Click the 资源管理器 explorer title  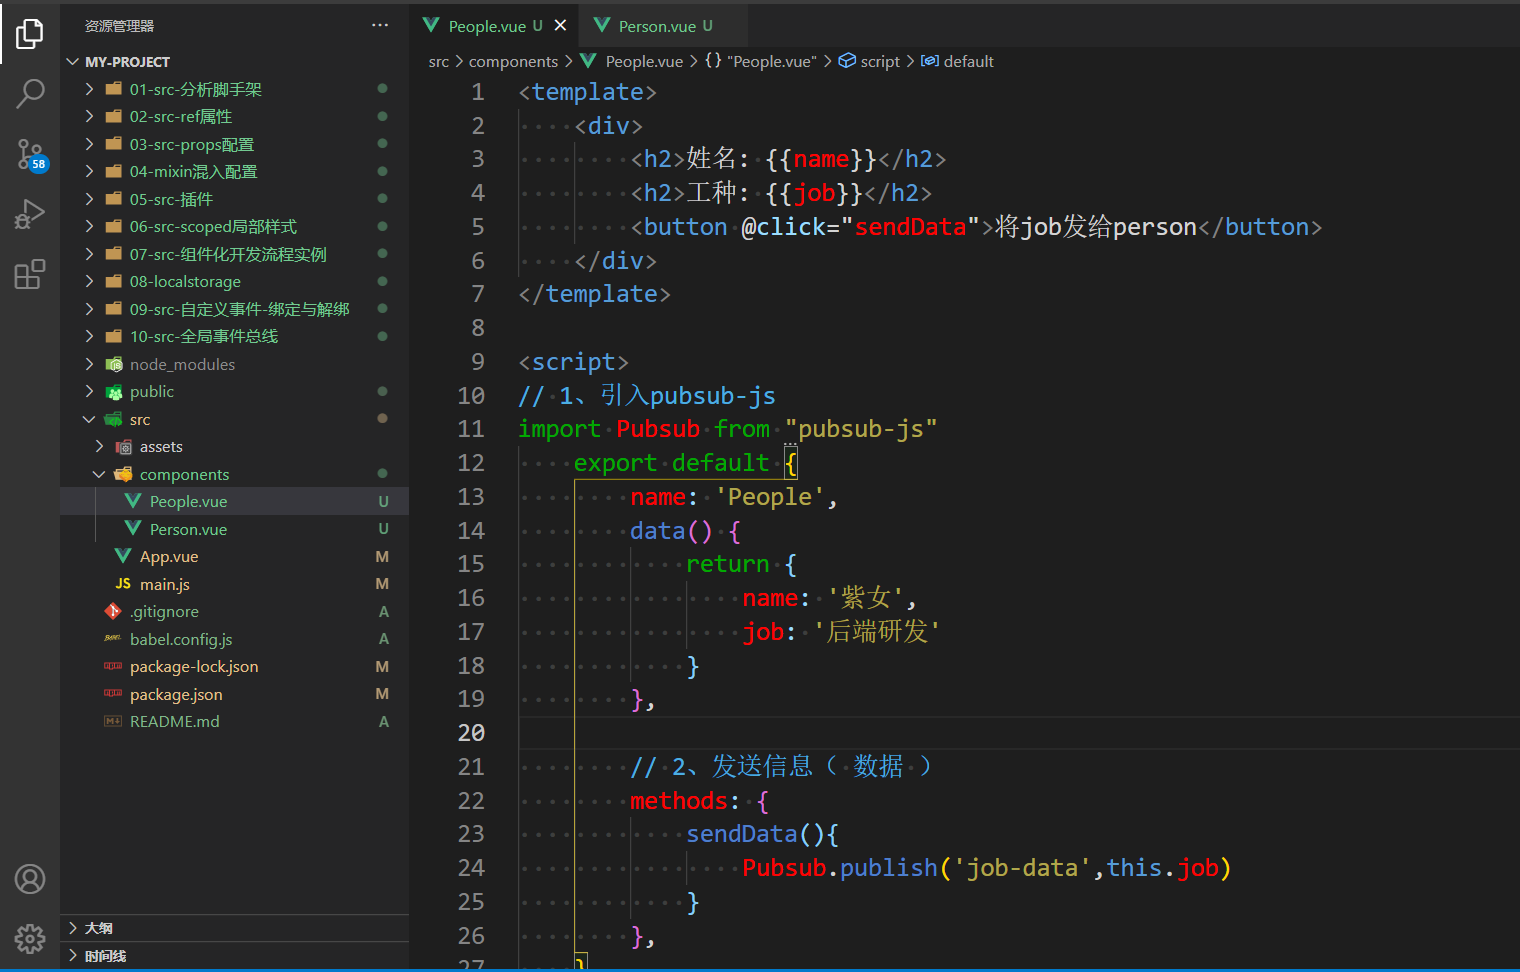click(119, 26)
